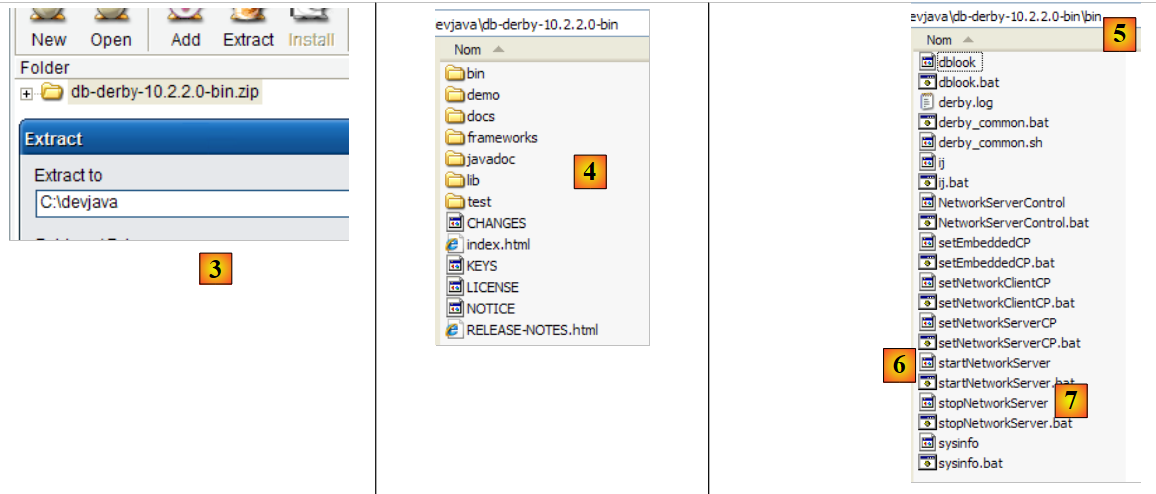Image resolution: width=1156 pixels, height=494 pixels.
Task: Select the ij.bat file
Action: pos(953,182)
